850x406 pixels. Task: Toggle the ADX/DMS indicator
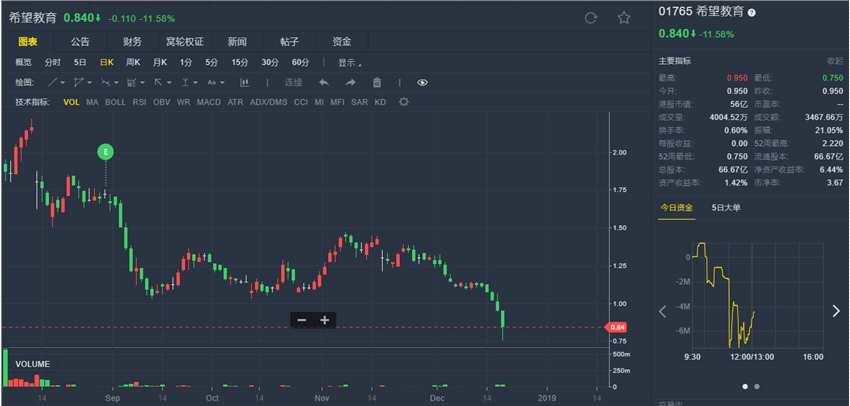(269, 102)
